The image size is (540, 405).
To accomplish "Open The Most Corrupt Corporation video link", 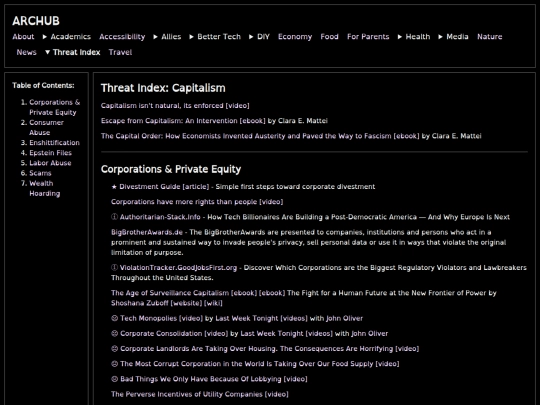I will pyautogui.click(x=247, y=364).
